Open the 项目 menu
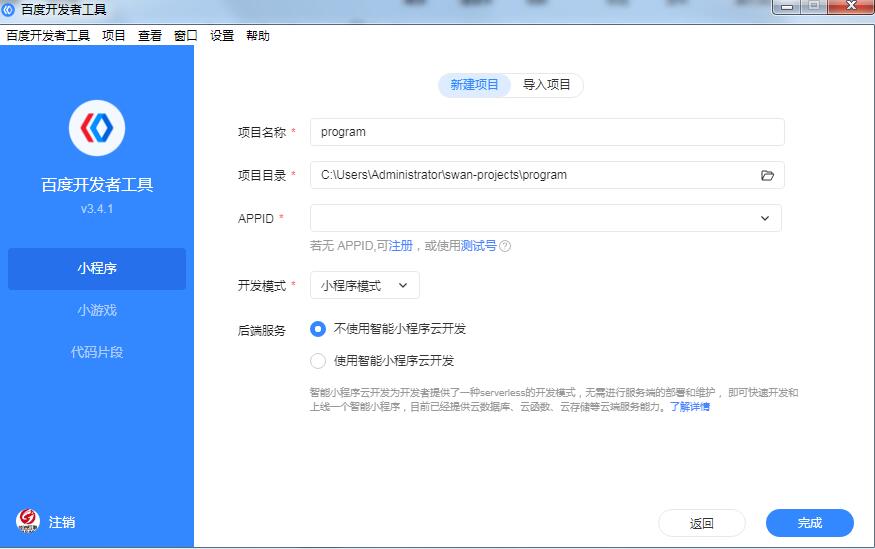Screen dimensions: 875x549 pyautogui.click(x=114, y=36)
